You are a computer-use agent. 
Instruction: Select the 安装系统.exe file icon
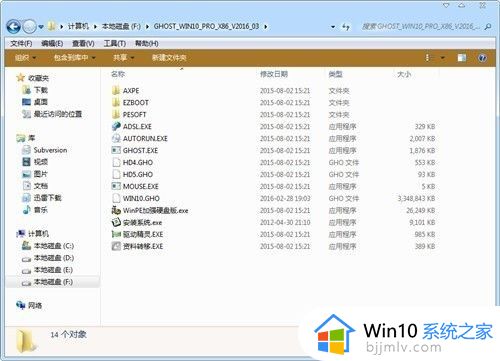[x=116, y=222]
